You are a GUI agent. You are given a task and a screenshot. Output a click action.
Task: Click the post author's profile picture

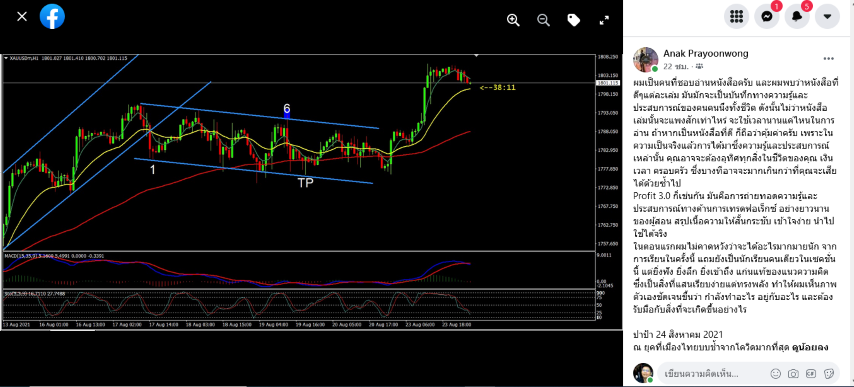tap(645, 59)
